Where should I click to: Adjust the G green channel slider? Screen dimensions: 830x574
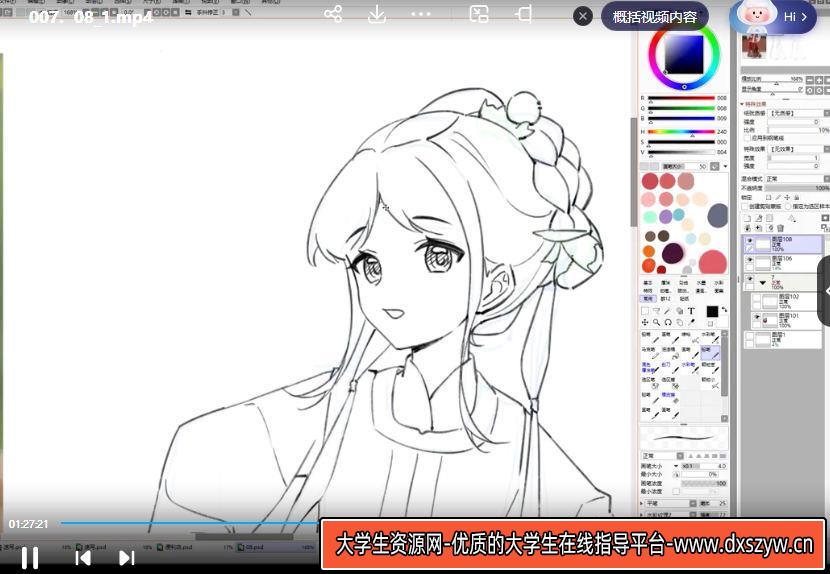tap(682, 108)
